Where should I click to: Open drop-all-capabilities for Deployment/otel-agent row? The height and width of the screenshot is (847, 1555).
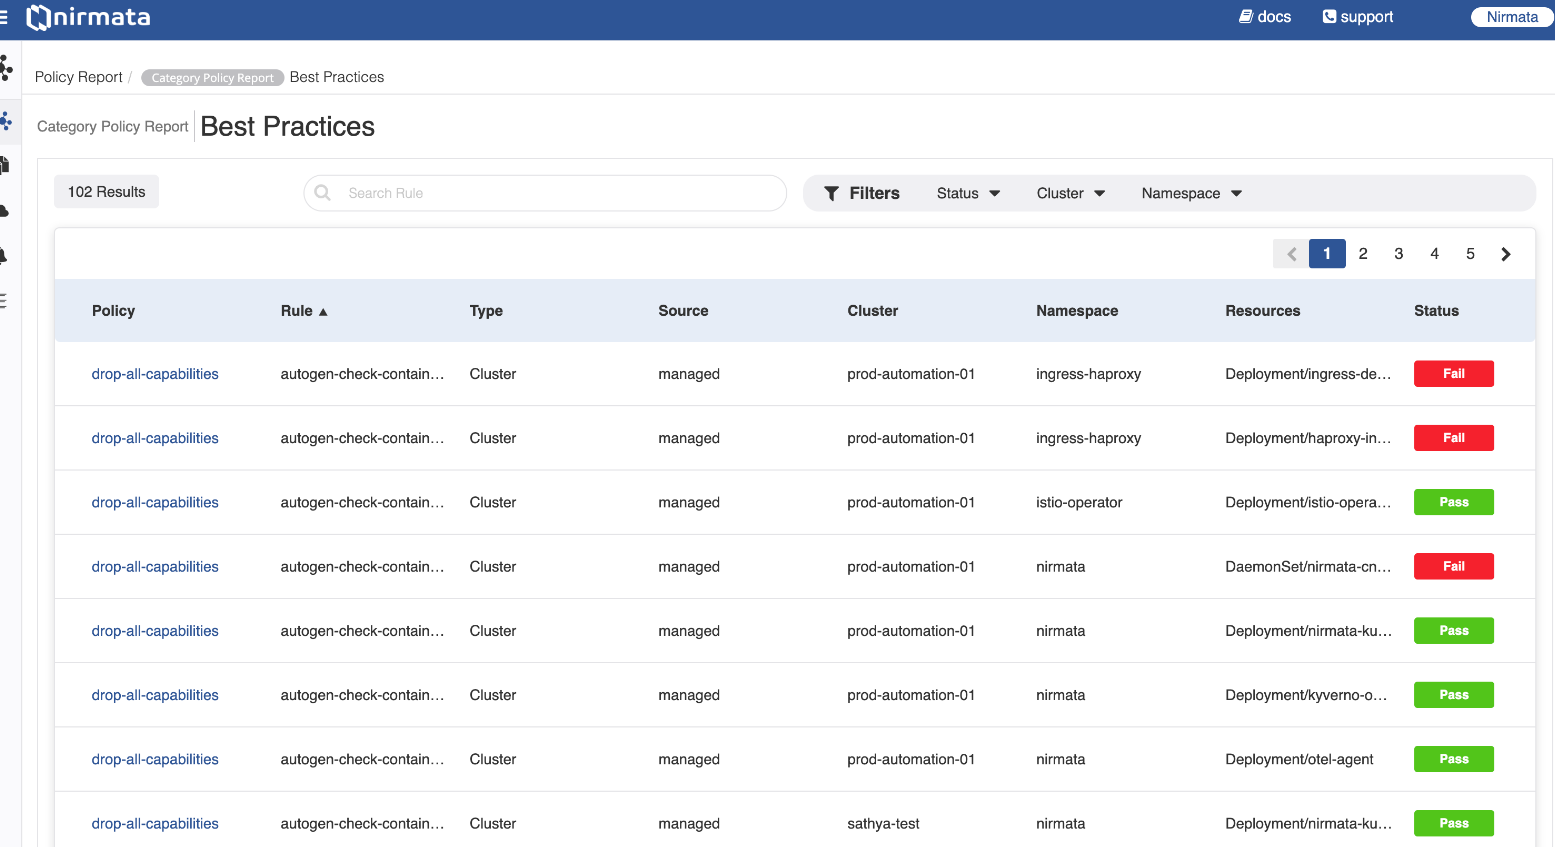click(x=155, y=760)
